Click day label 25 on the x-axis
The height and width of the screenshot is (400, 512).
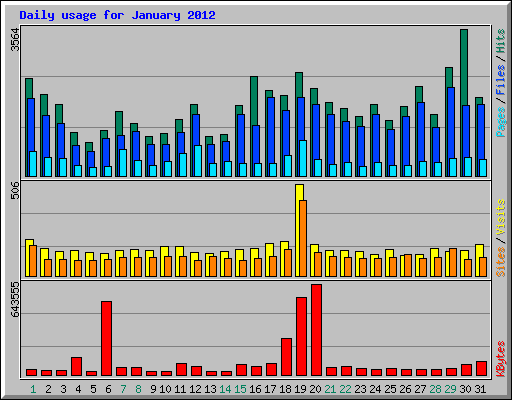(x=390, y=389)
